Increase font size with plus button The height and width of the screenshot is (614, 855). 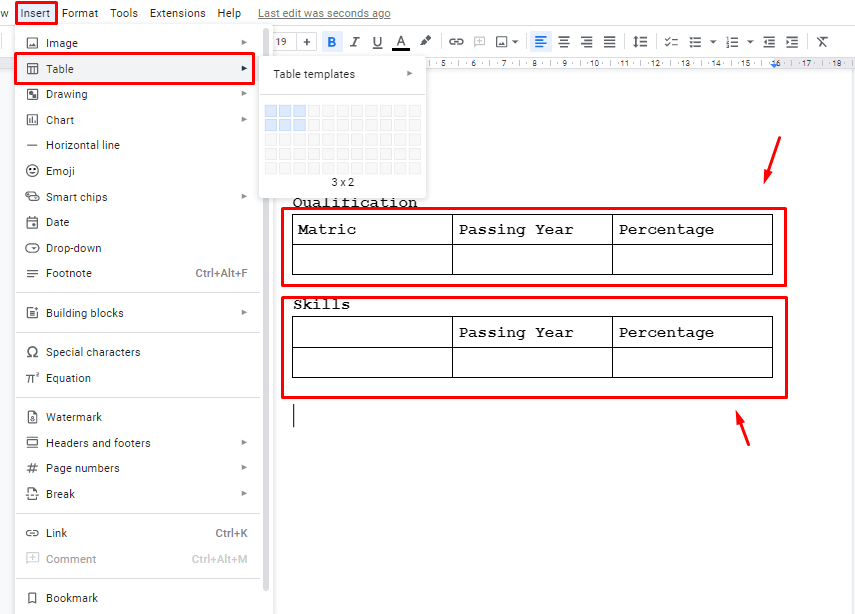pyautogui.click(x=306, y=42)
